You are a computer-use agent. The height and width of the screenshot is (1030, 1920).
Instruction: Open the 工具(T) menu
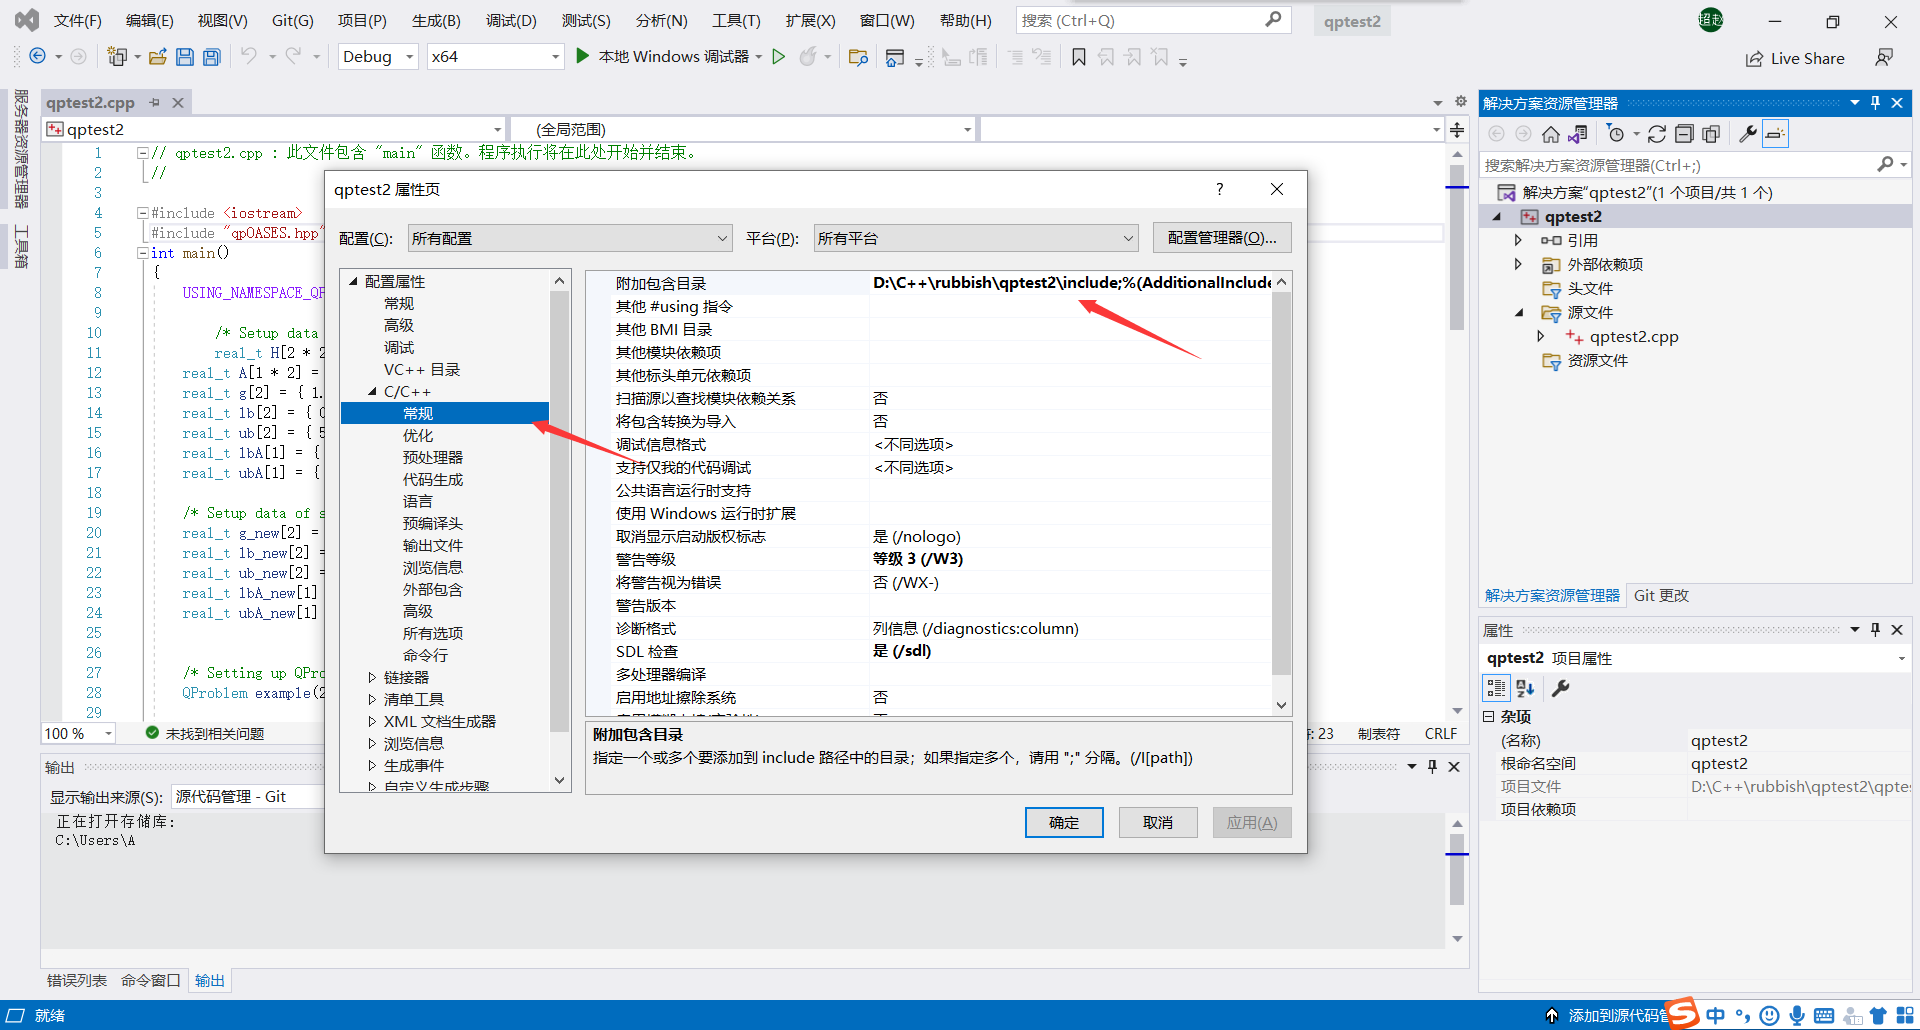pos(736,20)
